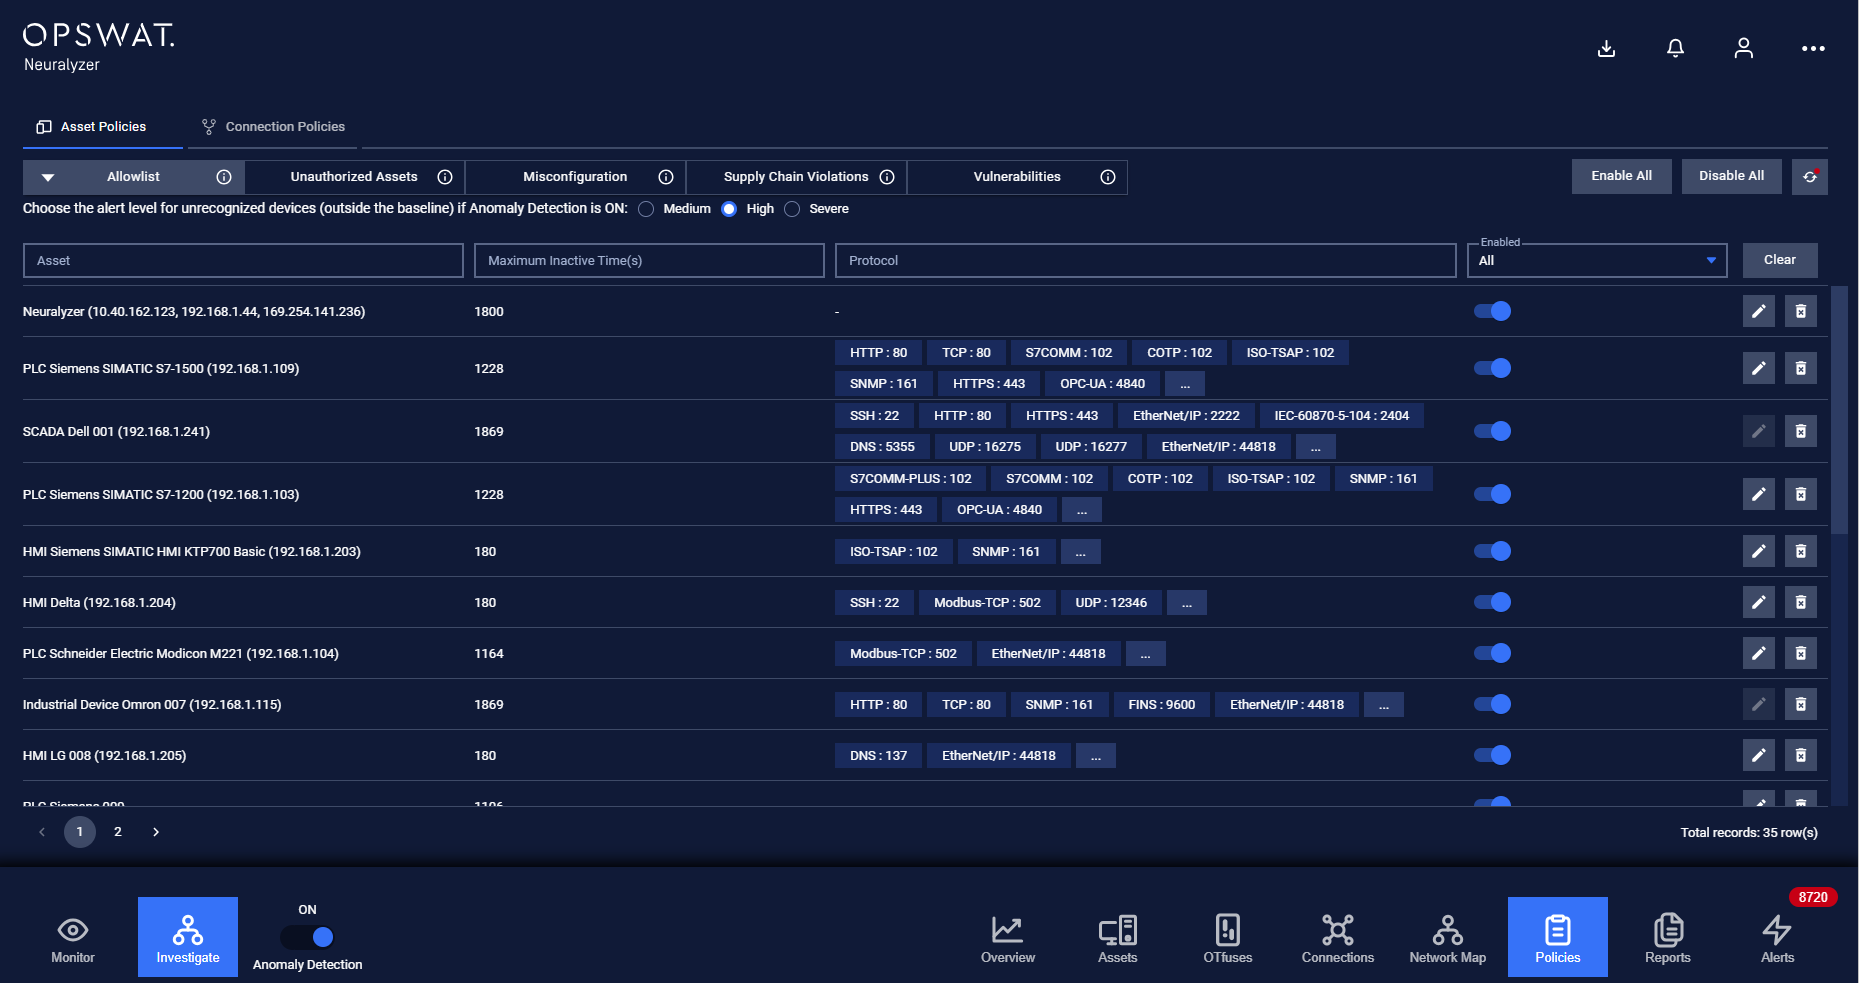Toggle enabled for Industrial Device Omron 007
Image resolution: width=1859 pixels, height=983 pixels.
tap(1492, 704)
